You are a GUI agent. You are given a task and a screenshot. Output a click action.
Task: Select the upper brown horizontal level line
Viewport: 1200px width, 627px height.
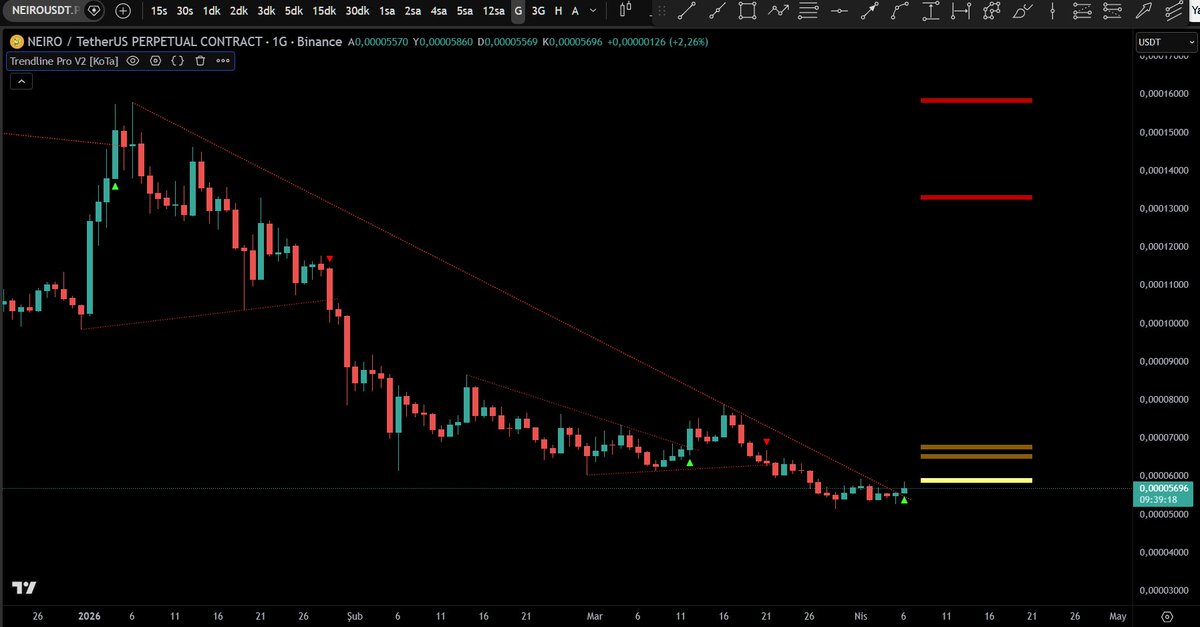pos(976,447)
